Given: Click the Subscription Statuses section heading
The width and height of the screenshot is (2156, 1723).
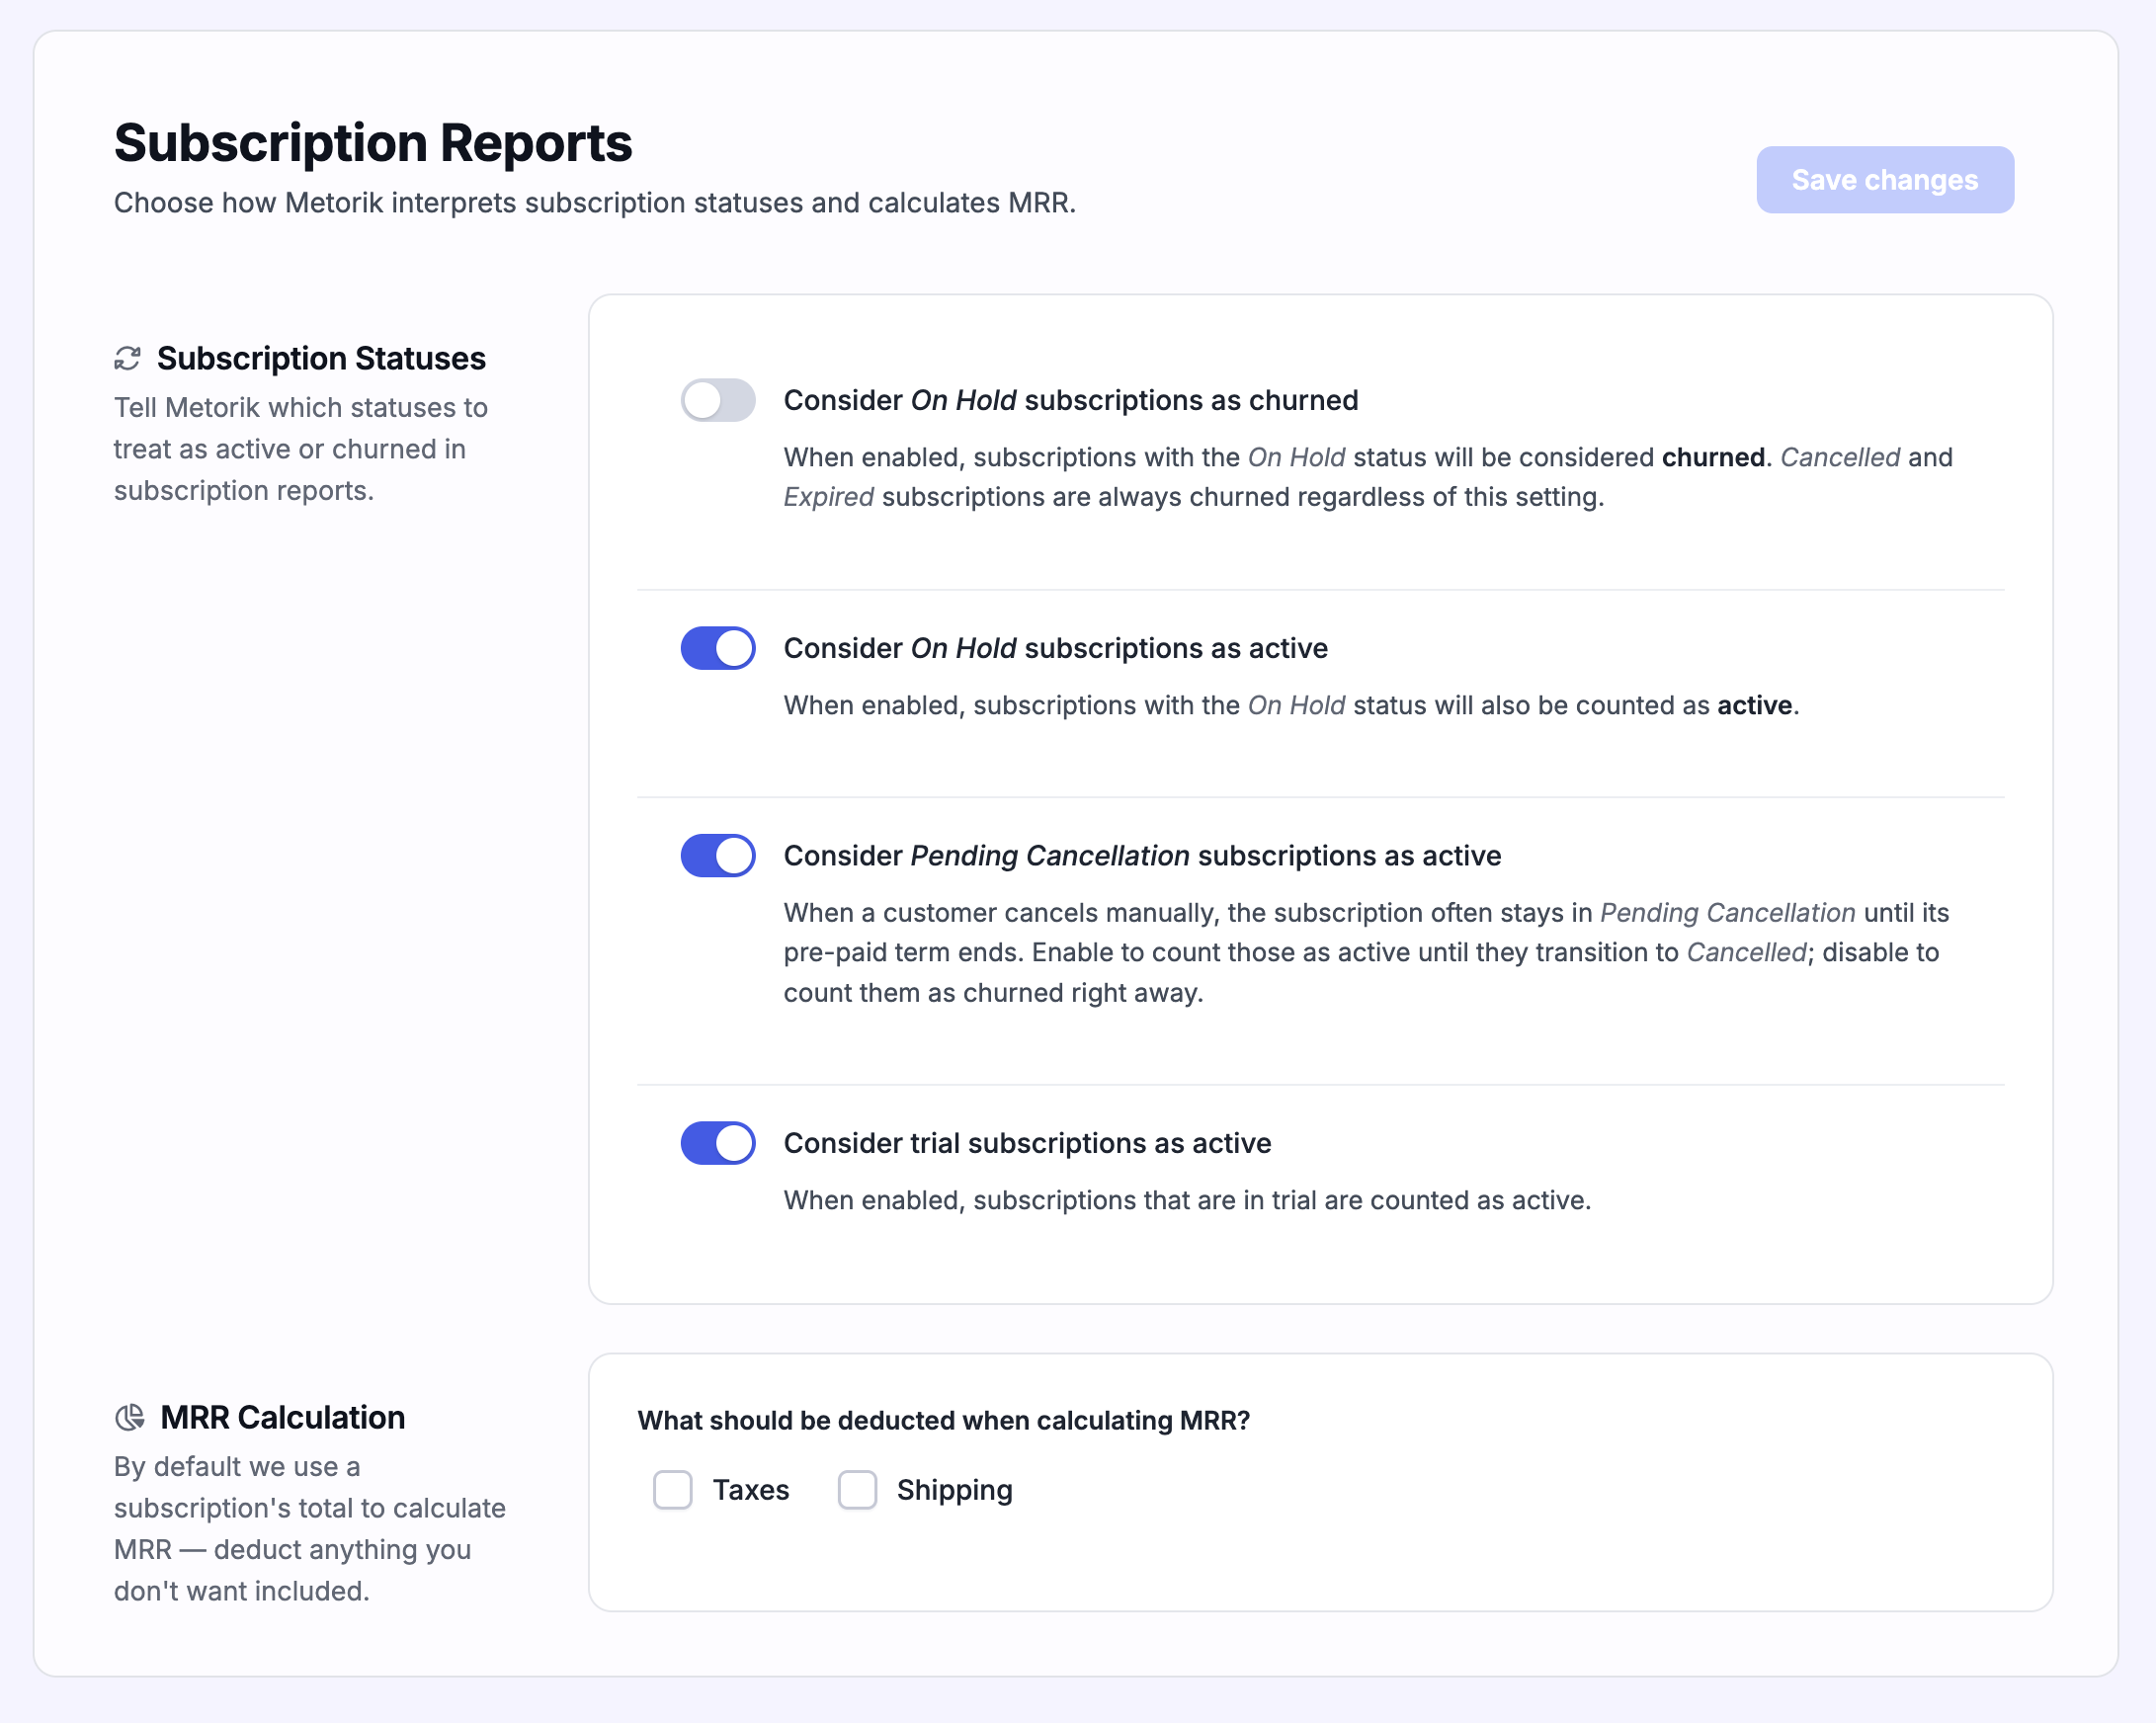Looking at the screenshot, I should coord(321,358).
